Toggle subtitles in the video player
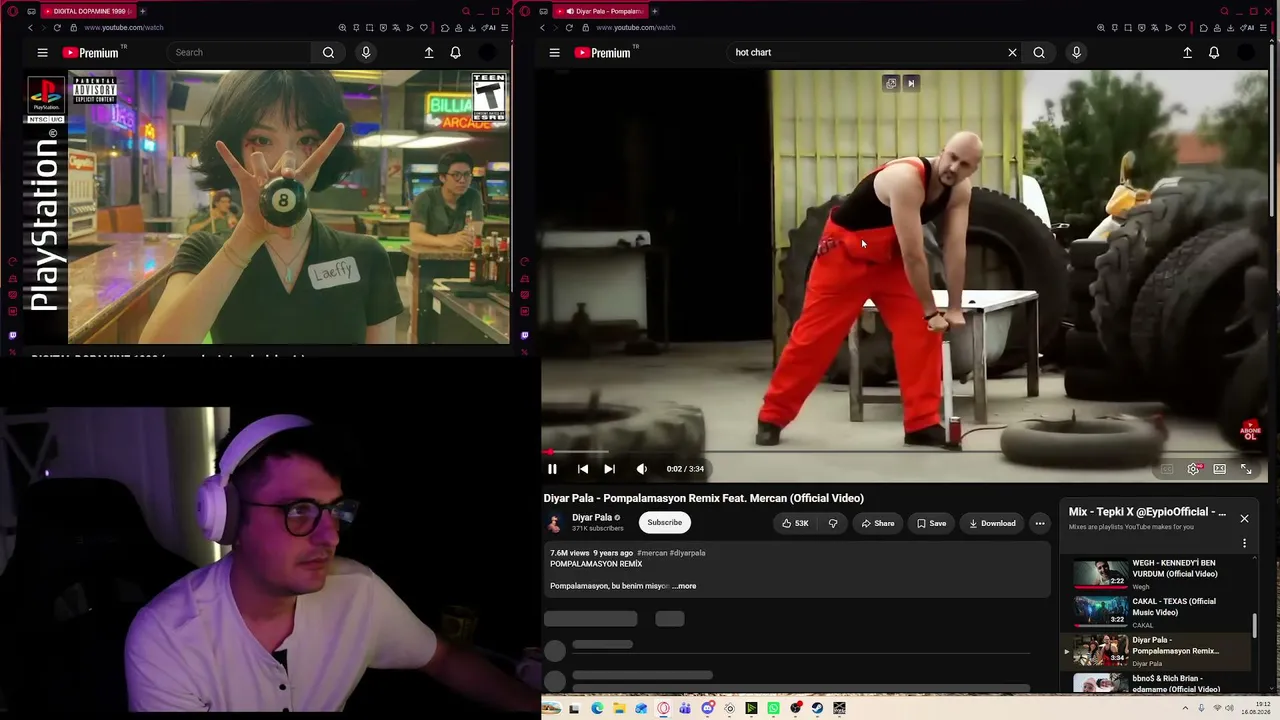The image size is (1280, 720). tap(1167, 469)
